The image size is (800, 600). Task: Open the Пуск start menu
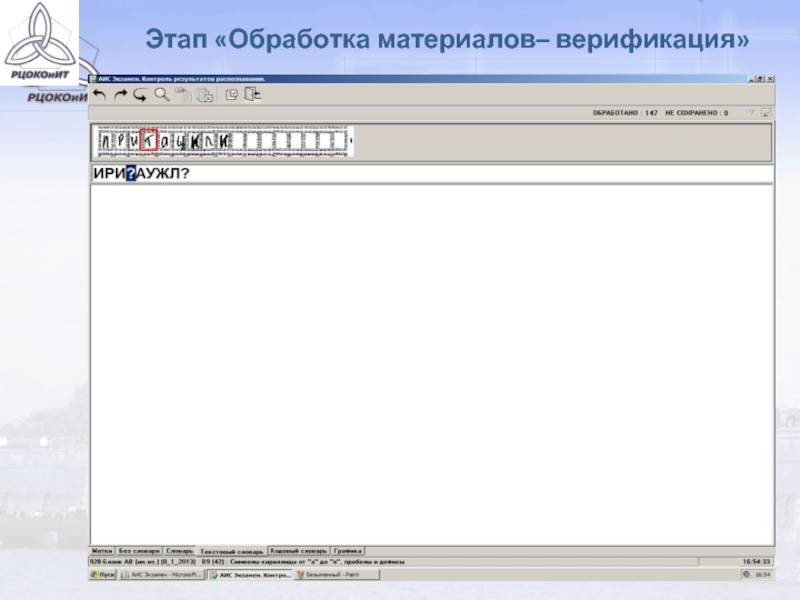pos(103,574)
